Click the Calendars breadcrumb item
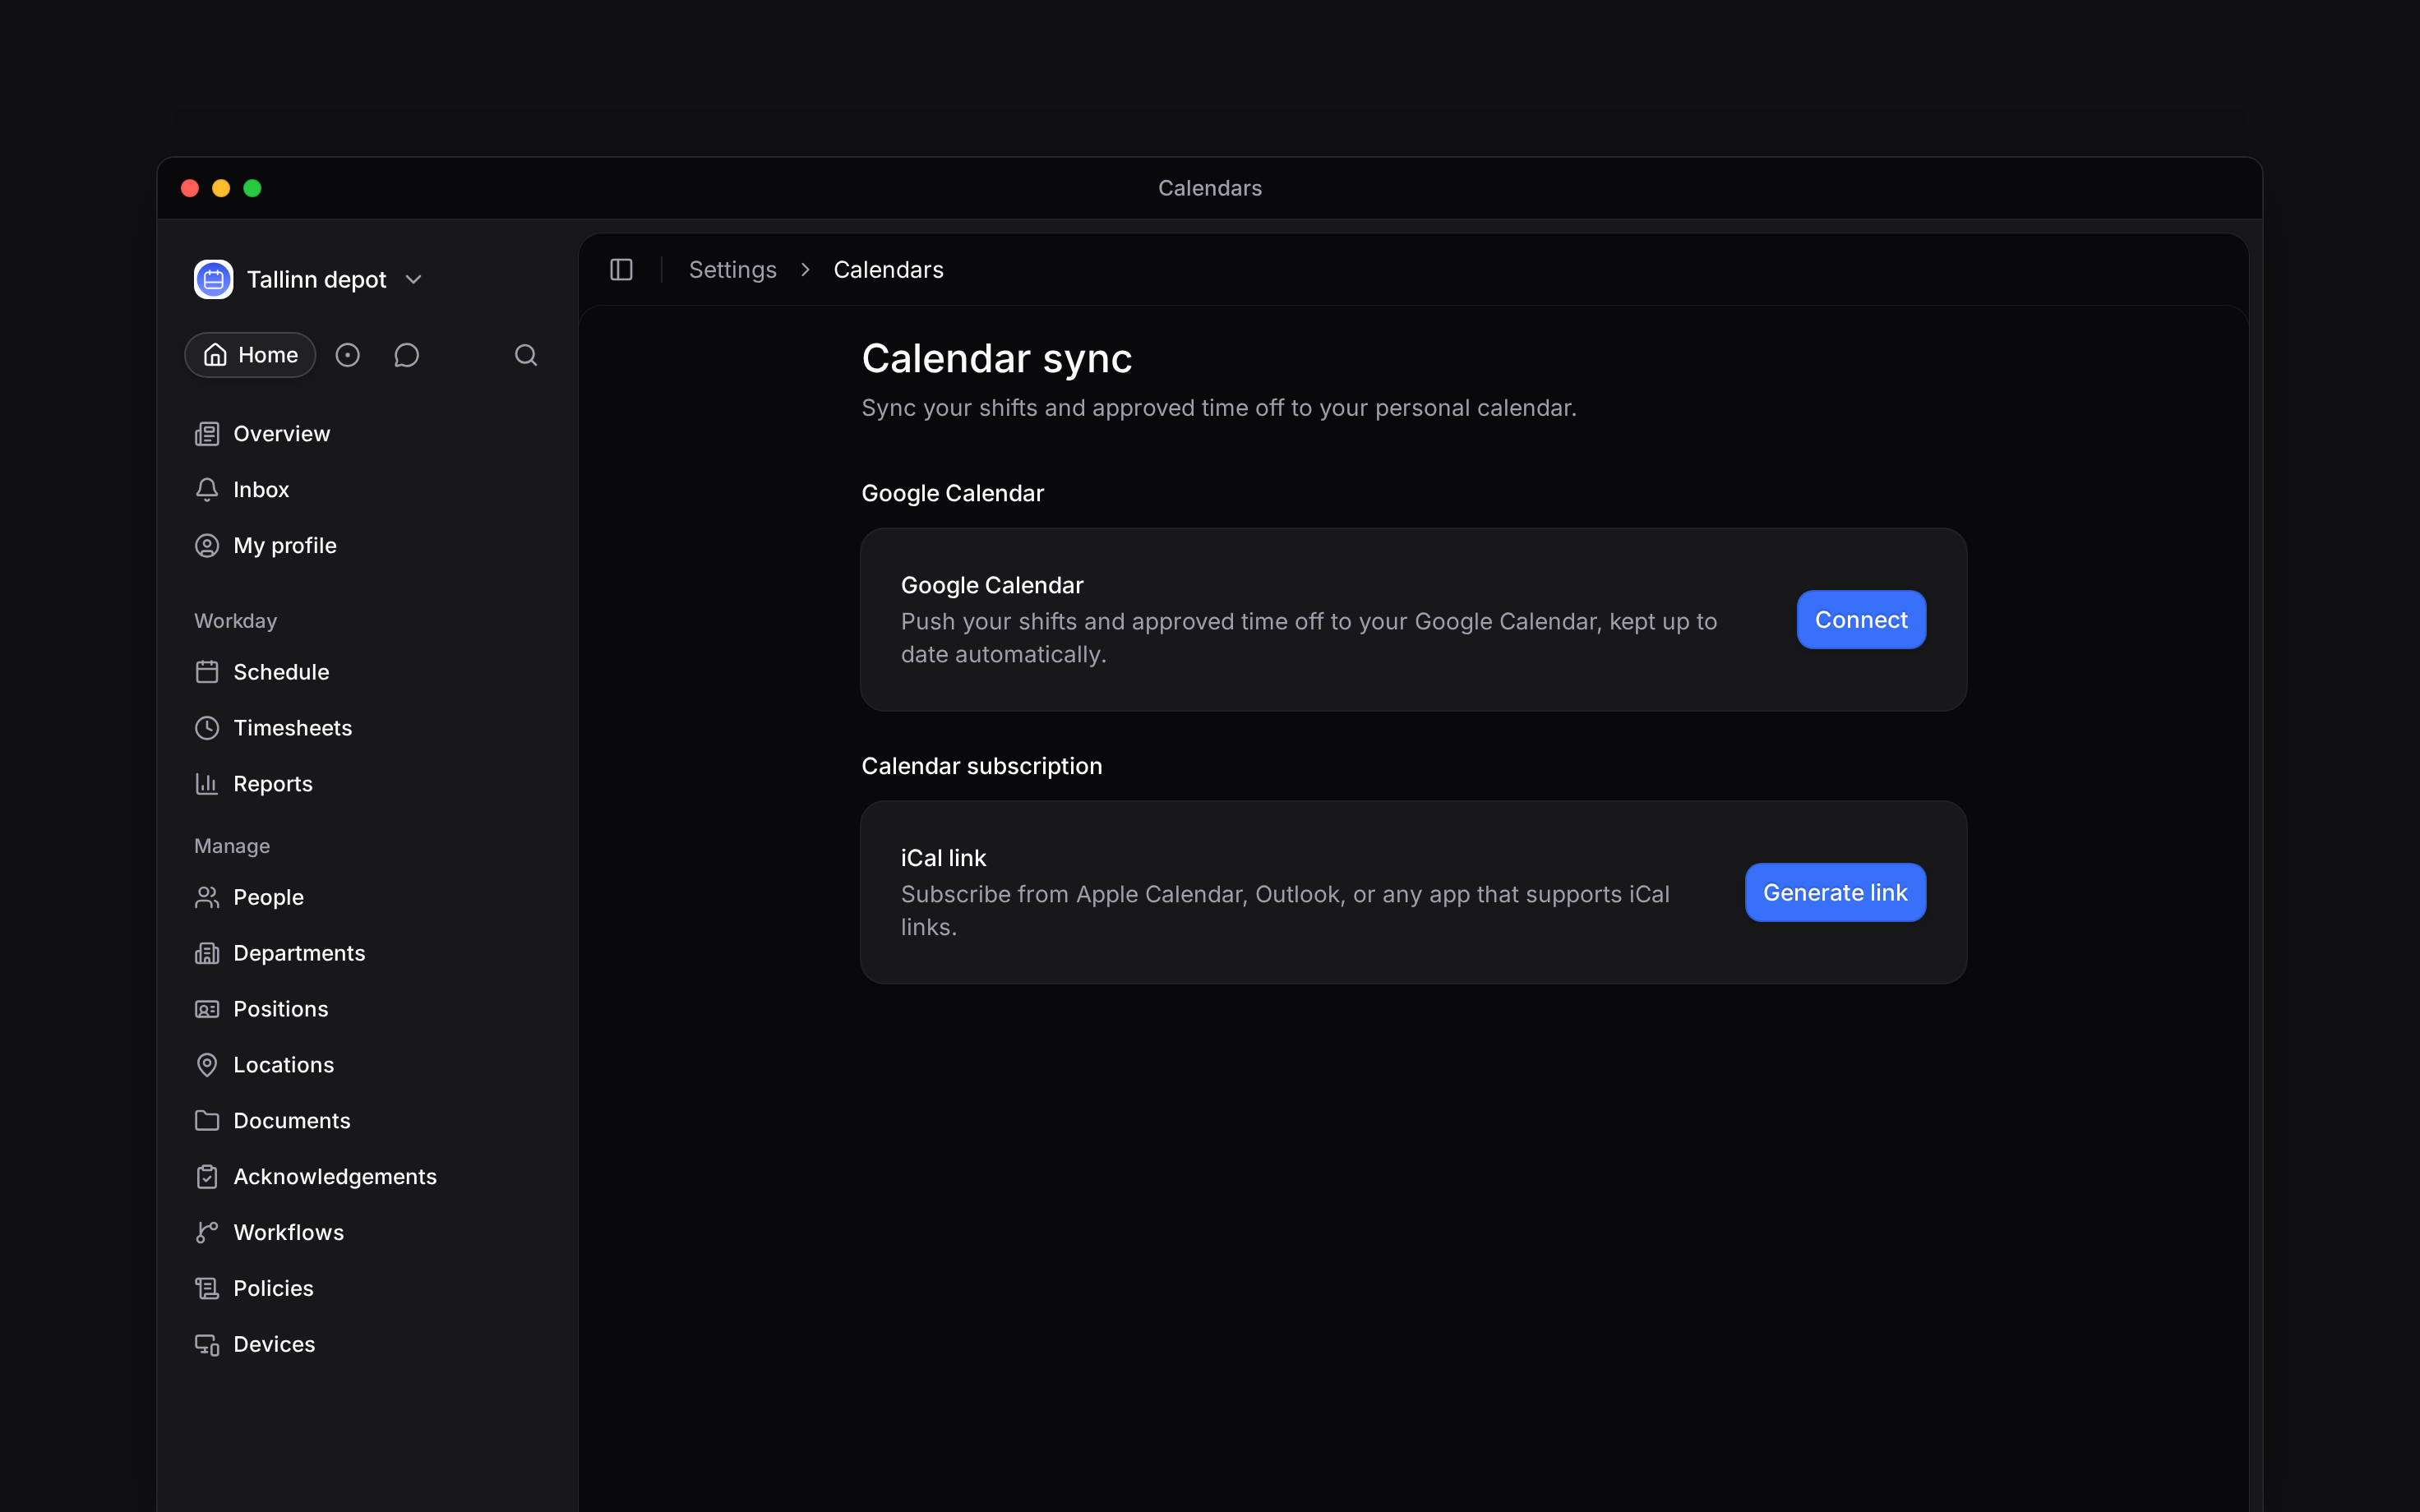2420x1512 pixels. pos(888,270)
